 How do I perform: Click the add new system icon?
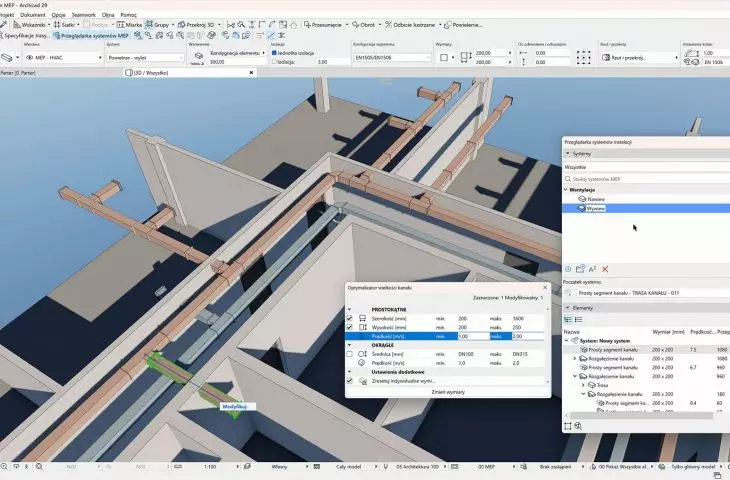568,269
